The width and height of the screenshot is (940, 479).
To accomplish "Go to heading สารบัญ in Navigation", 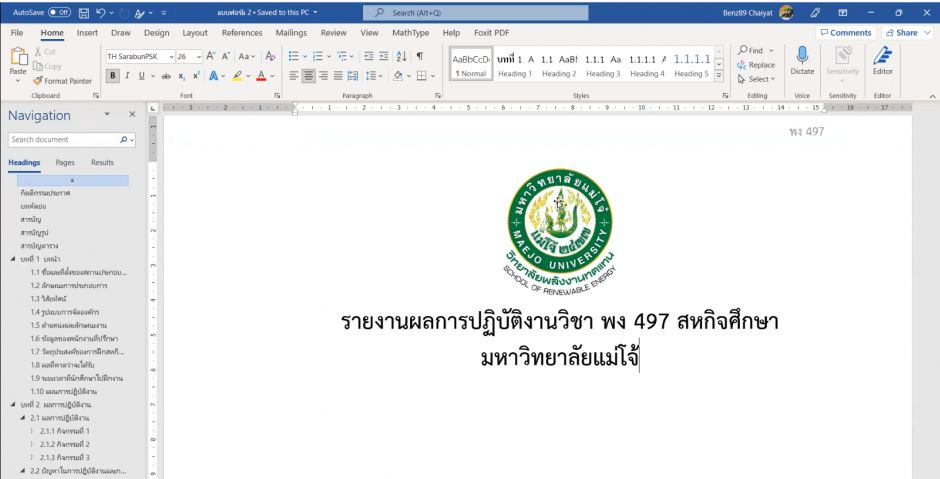I will [x=31, y=219].
